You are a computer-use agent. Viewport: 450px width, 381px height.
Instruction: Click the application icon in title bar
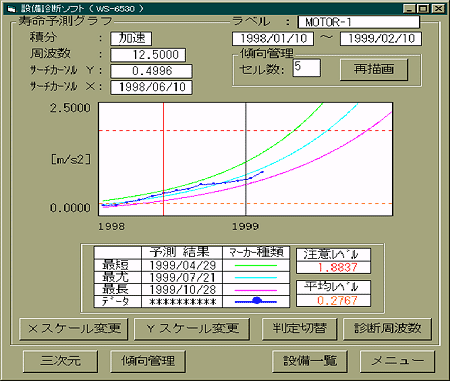click(x=11, y=9)
